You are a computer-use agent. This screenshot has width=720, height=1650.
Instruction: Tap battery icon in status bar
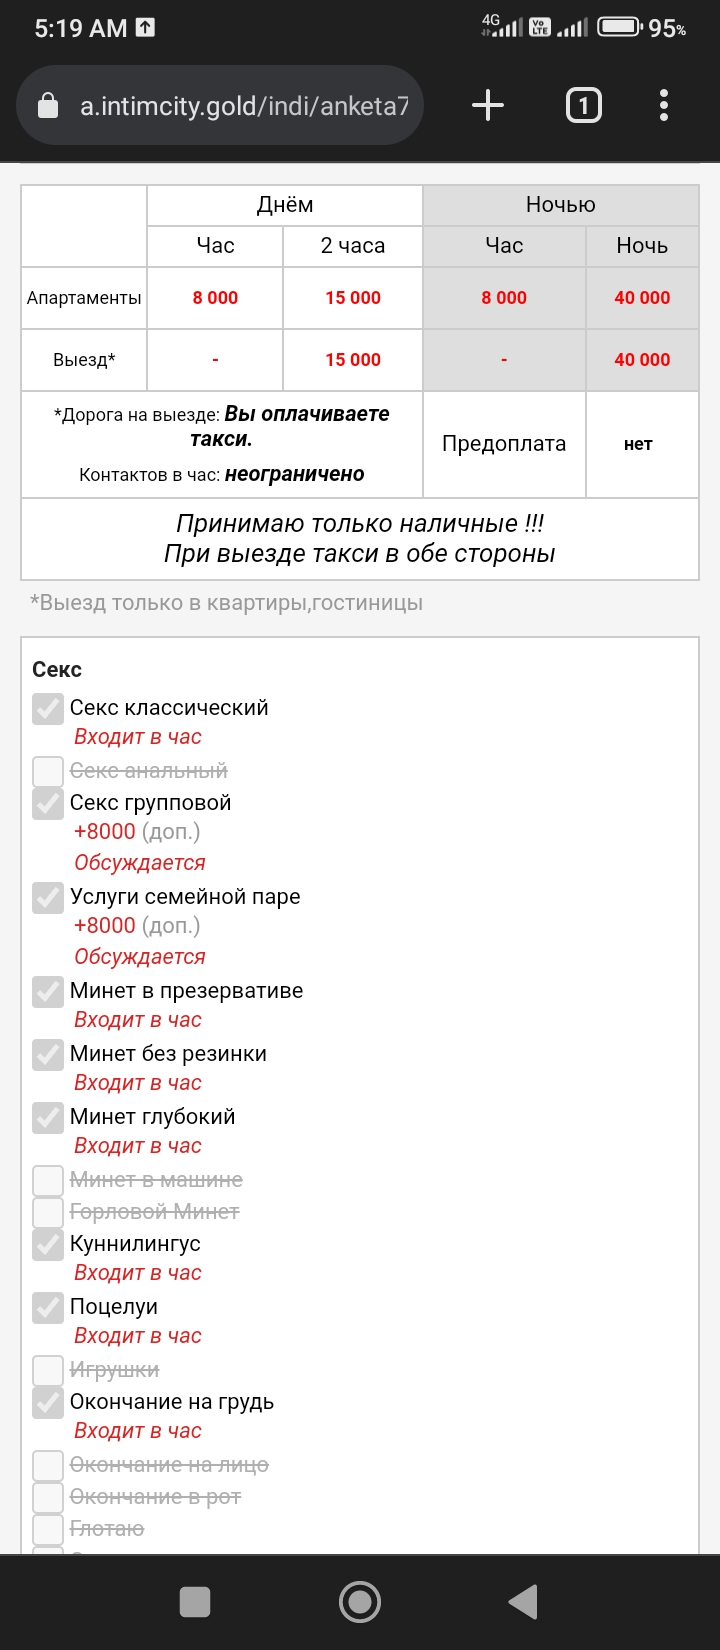click(x=620, y=27)
